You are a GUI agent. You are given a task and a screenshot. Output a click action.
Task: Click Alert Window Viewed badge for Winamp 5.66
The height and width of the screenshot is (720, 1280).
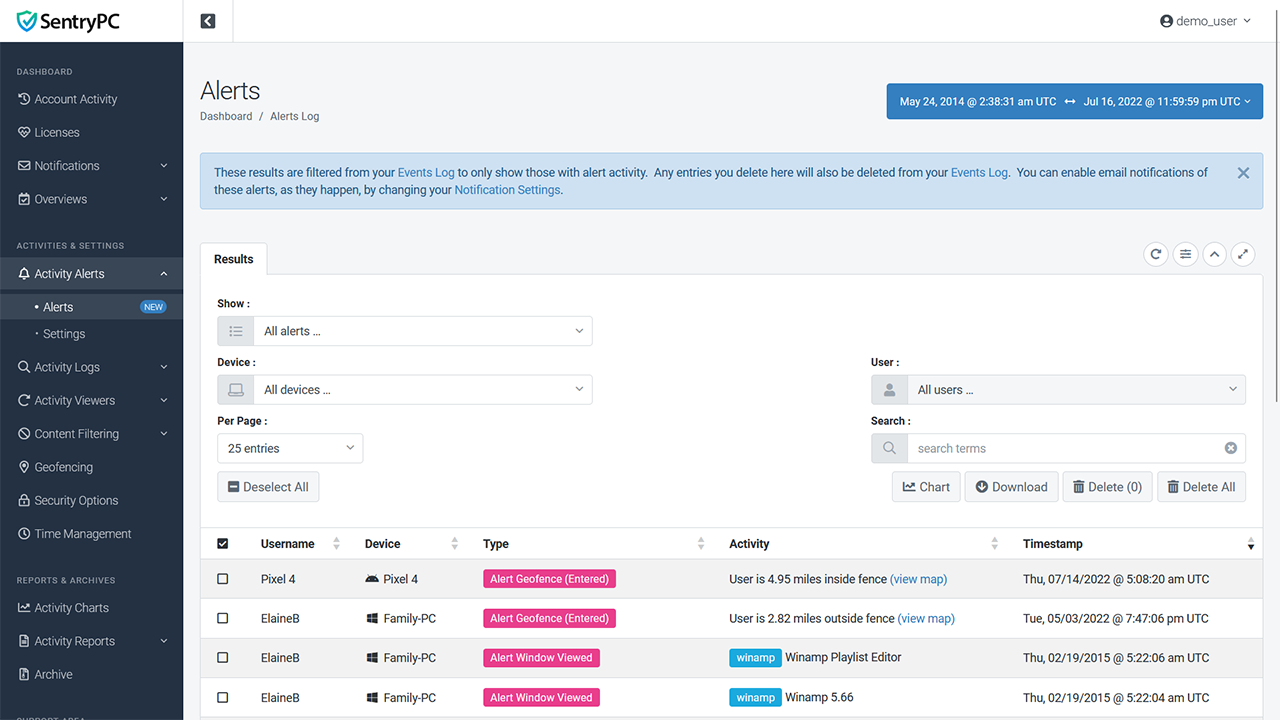coord(541,697)
